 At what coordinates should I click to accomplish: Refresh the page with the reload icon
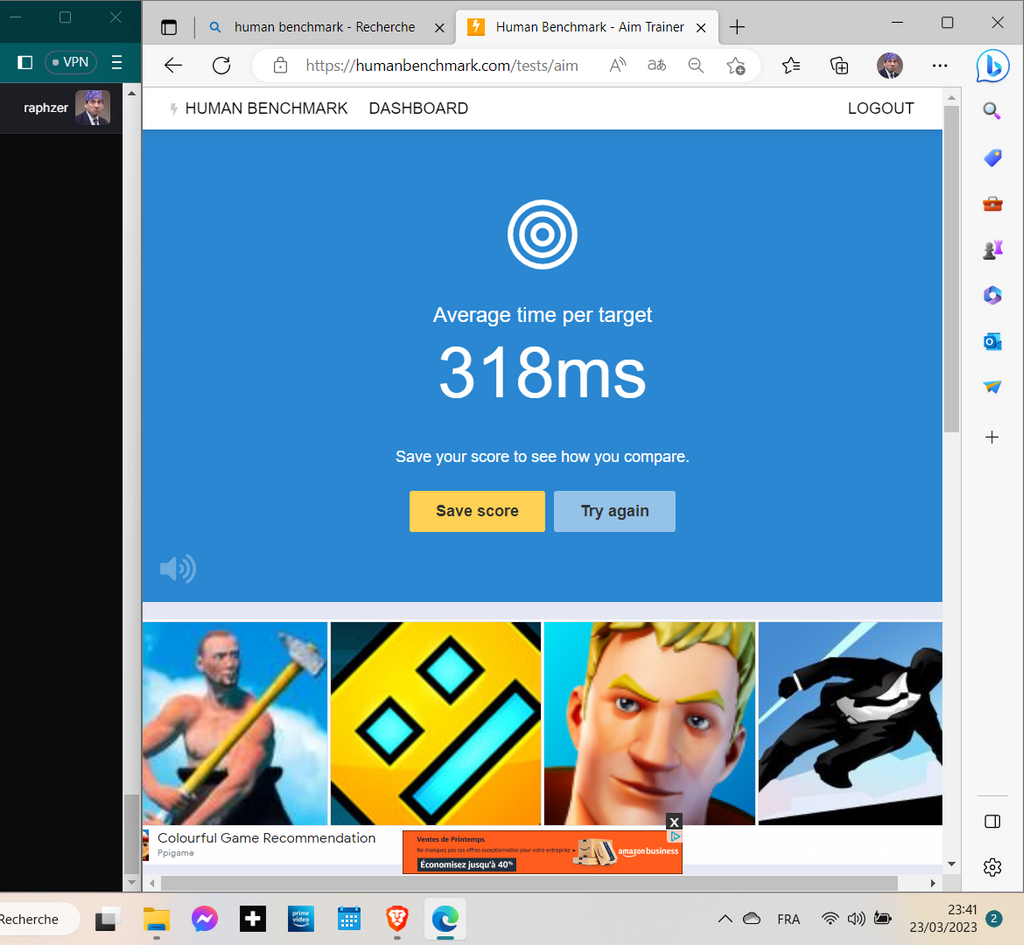click(222, 66)
